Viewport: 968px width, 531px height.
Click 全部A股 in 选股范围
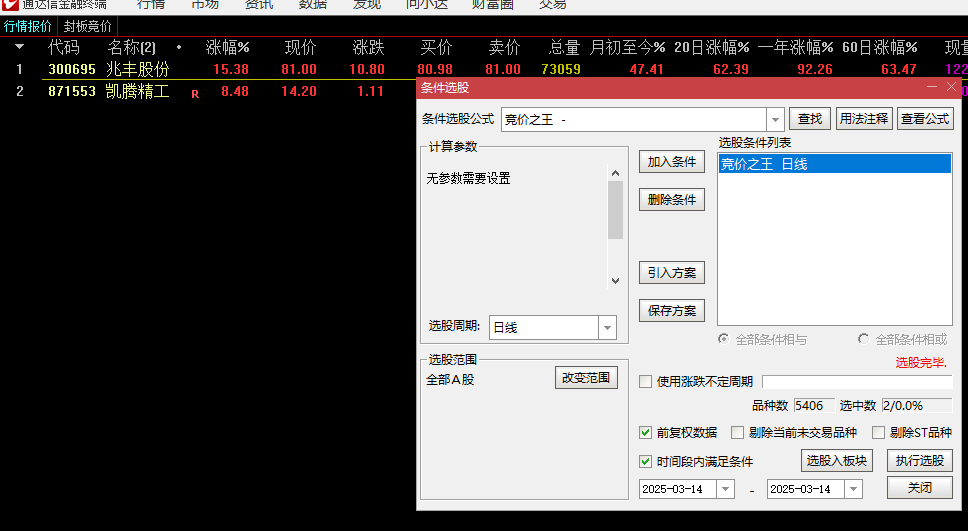pyautogui.click(x=450, y=380)
